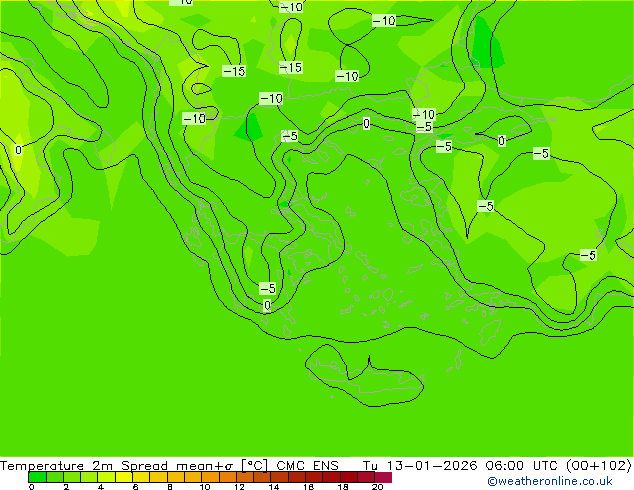Screen dimensions: 634x490
Task: Click the 0 contour label just beneath a -5 label
Action: click(267, 305)
